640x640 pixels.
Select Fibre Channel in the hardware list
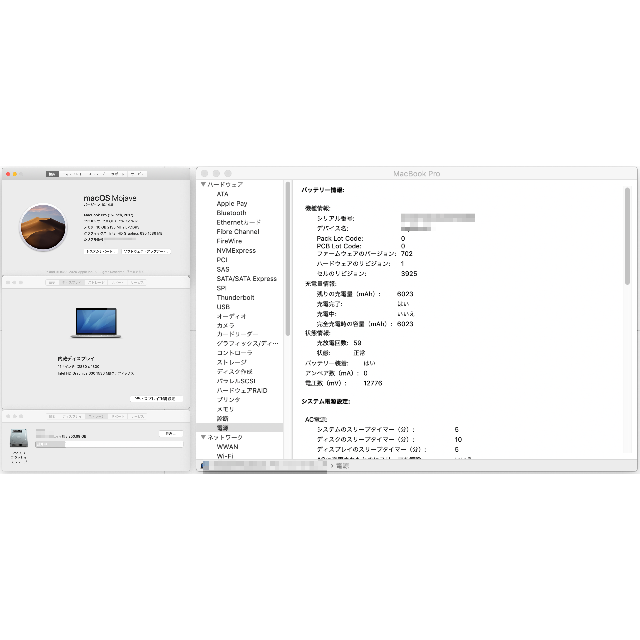[x=238, y=231]
